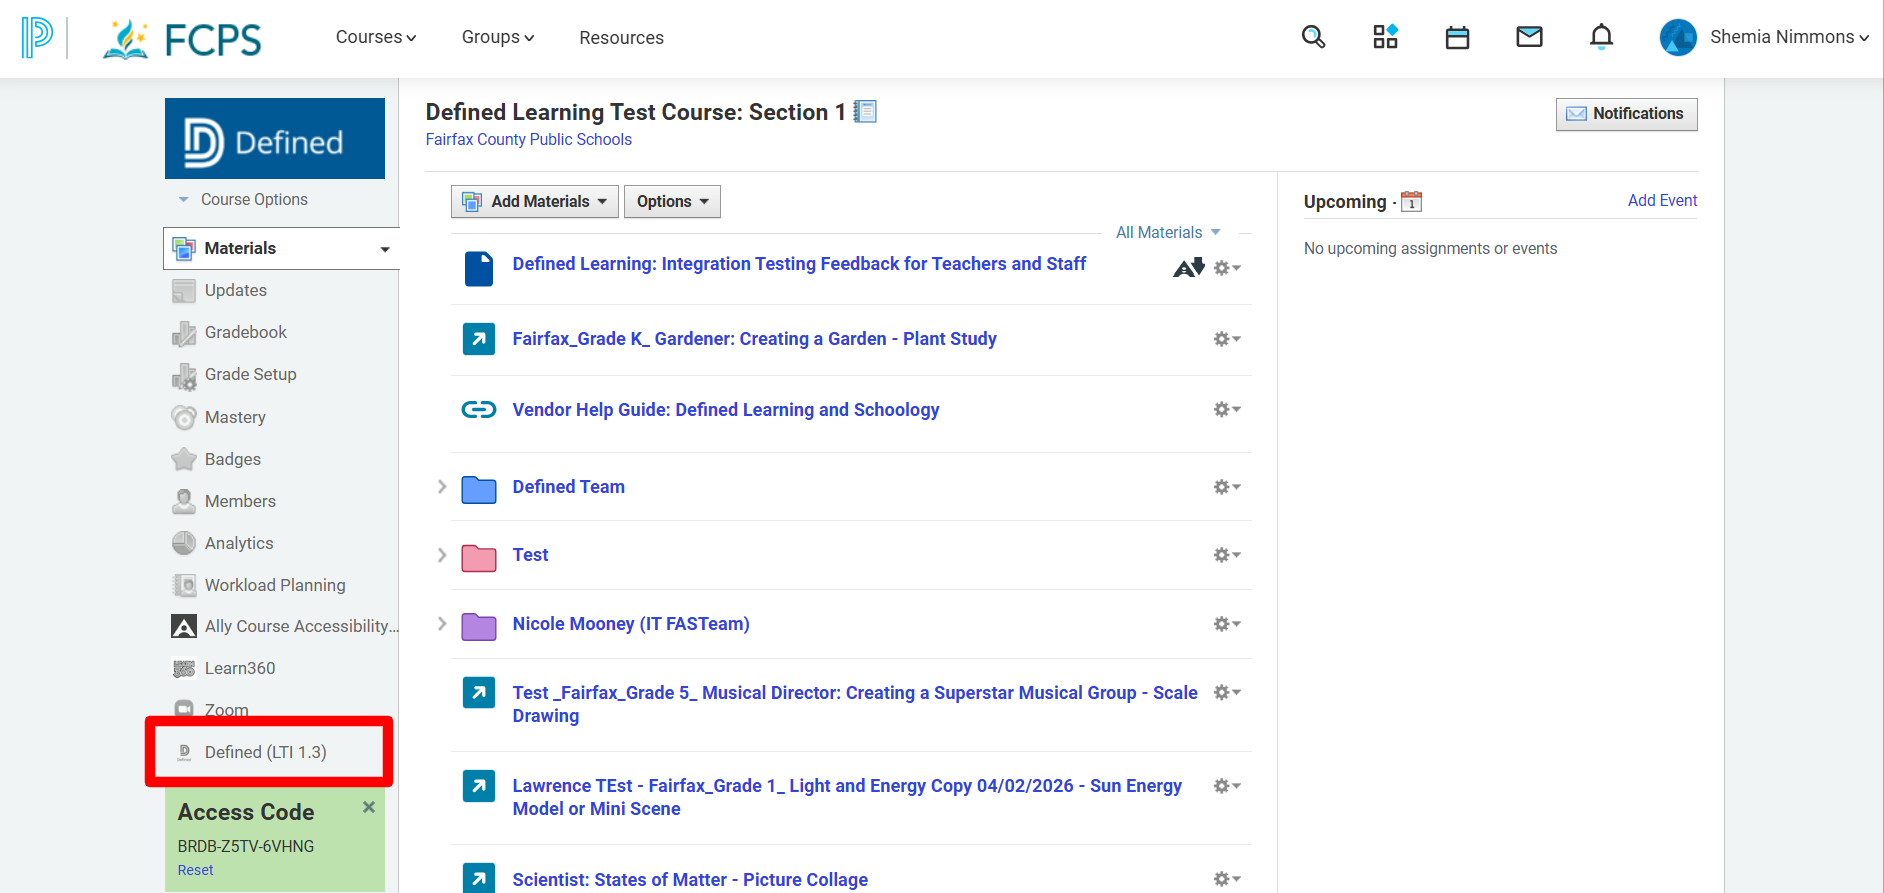The width and height of the screenshot is (1884, 893).
Task: Expand the Test folder chevron
Action: click(442, 555)
